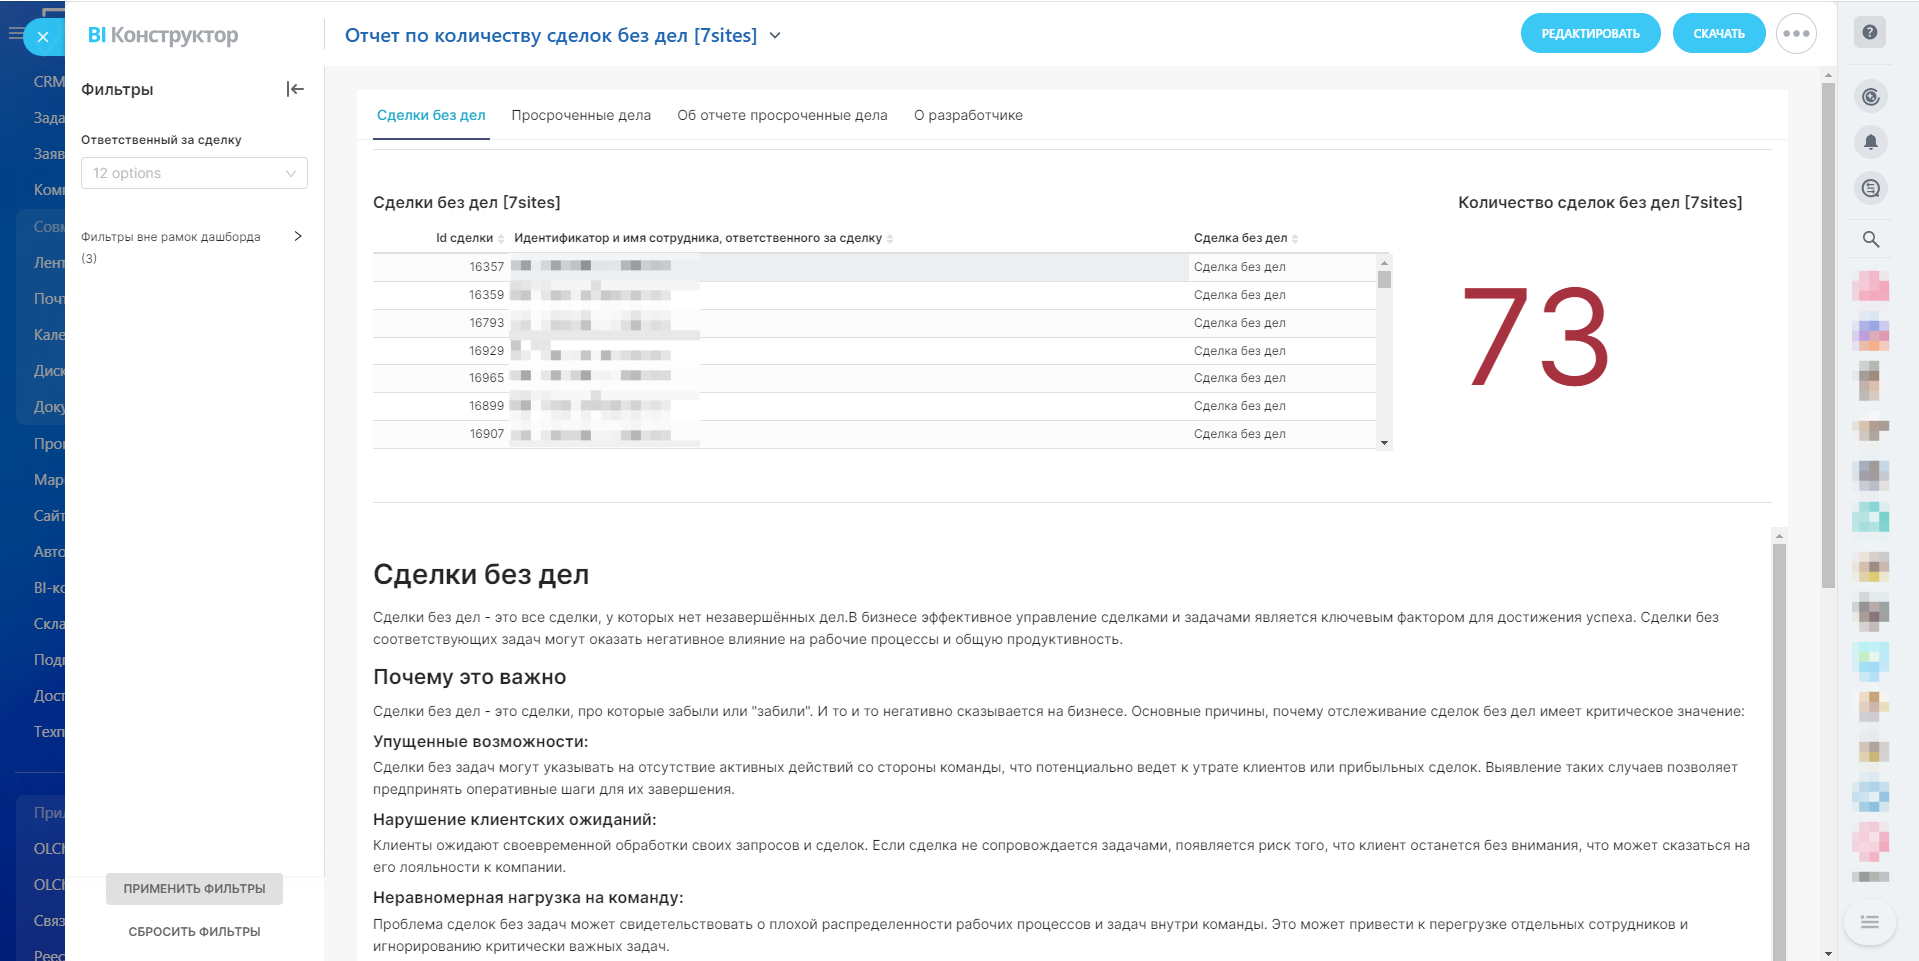Click the page scrollbar down arrow
Viewport: 1919px width, 961px height.
point(1828,954)
